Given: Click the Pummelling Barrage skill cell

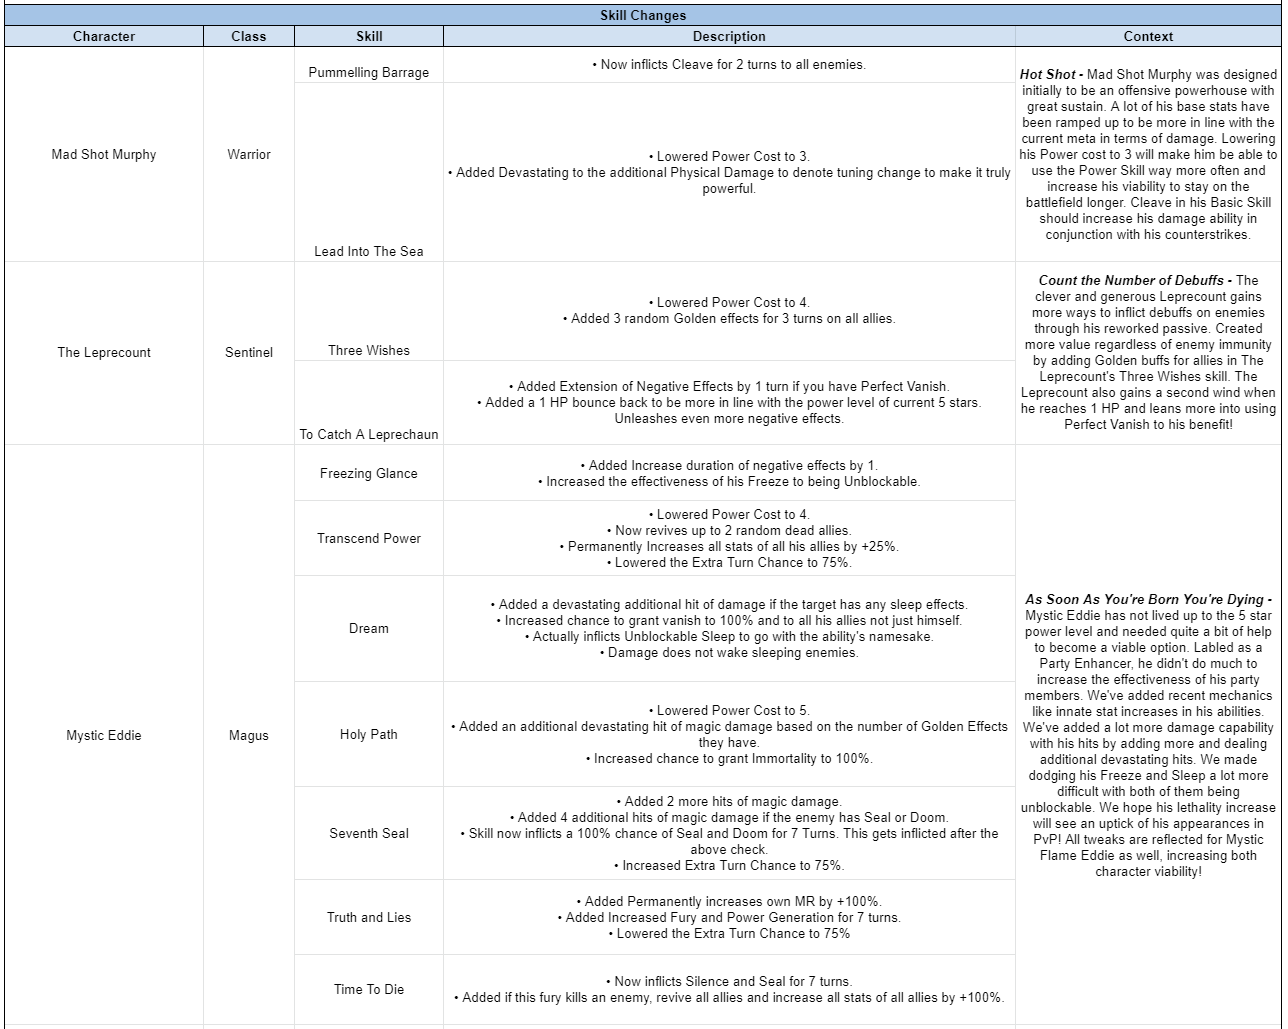Looking at the screenshot, I should (x=369, y=72).
